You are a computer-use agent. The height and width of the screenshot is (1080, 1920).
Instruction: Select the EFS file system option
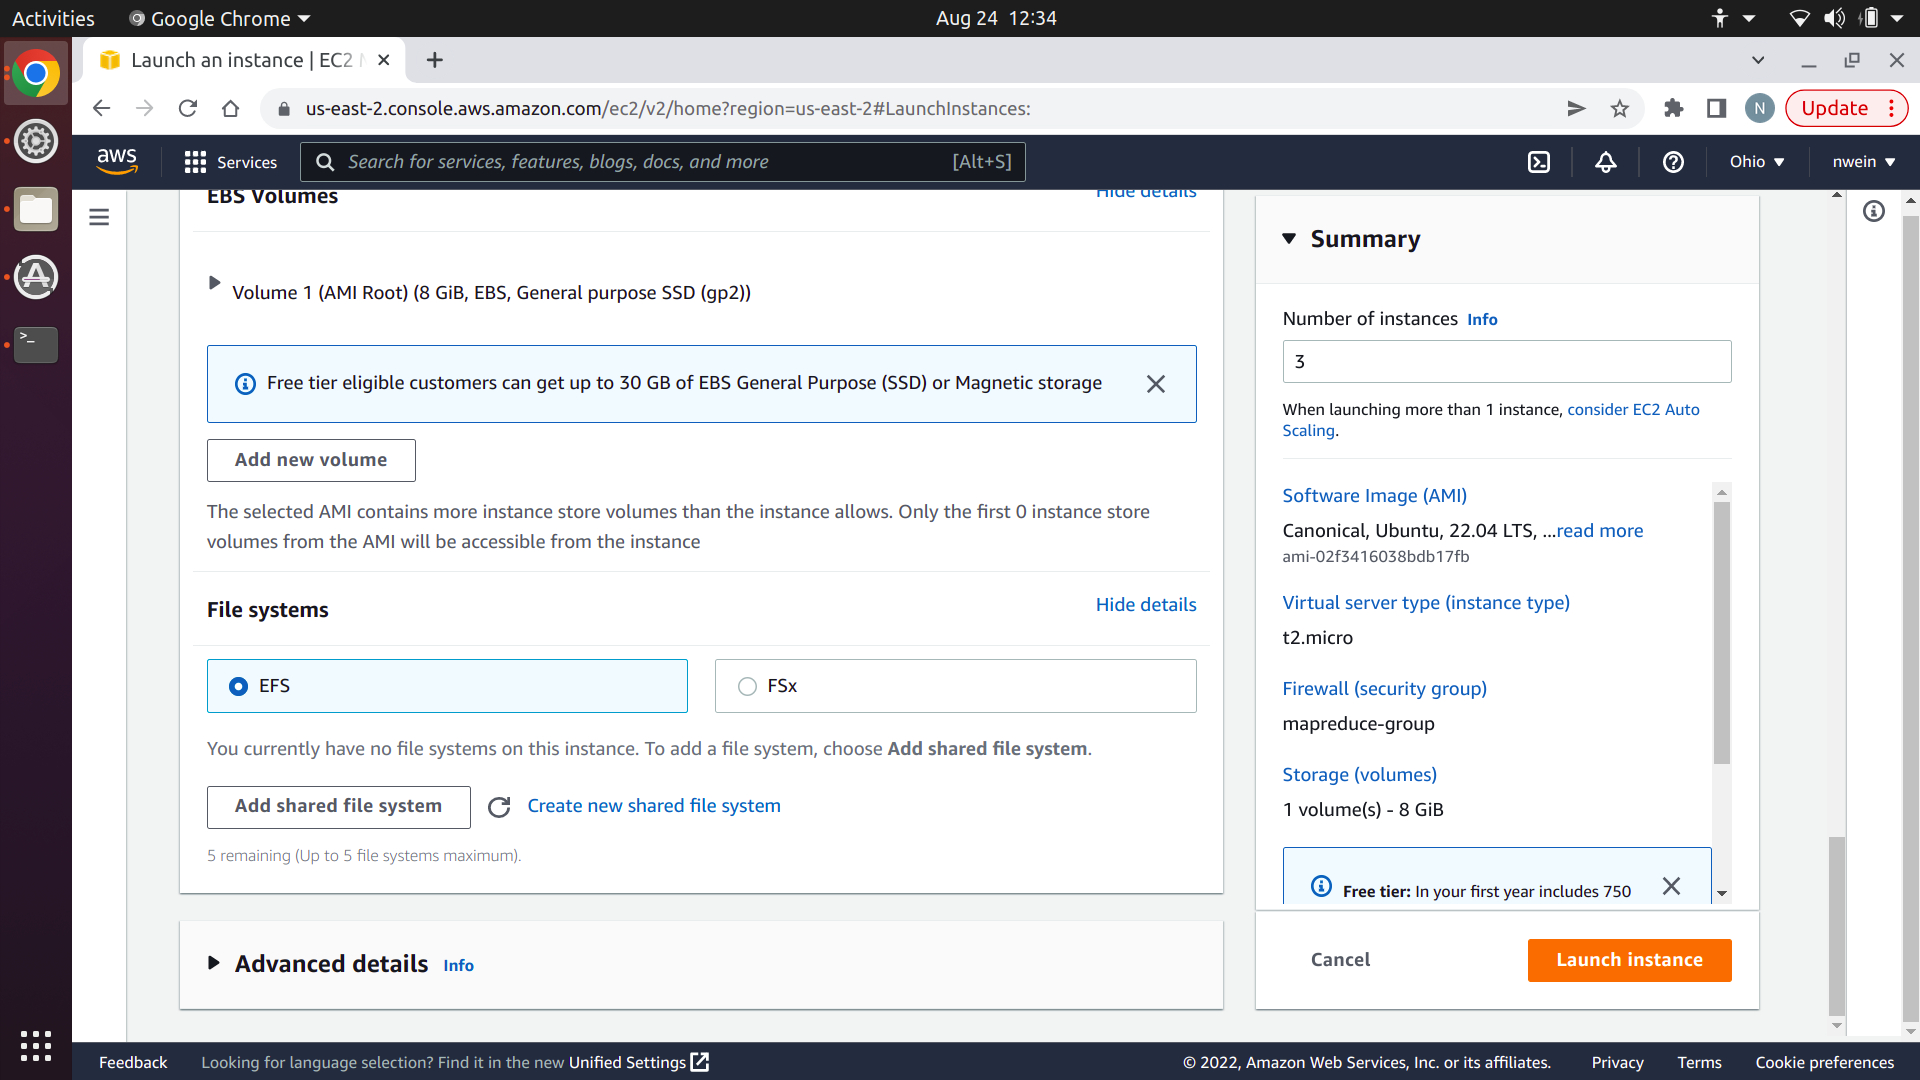point(239,686)
